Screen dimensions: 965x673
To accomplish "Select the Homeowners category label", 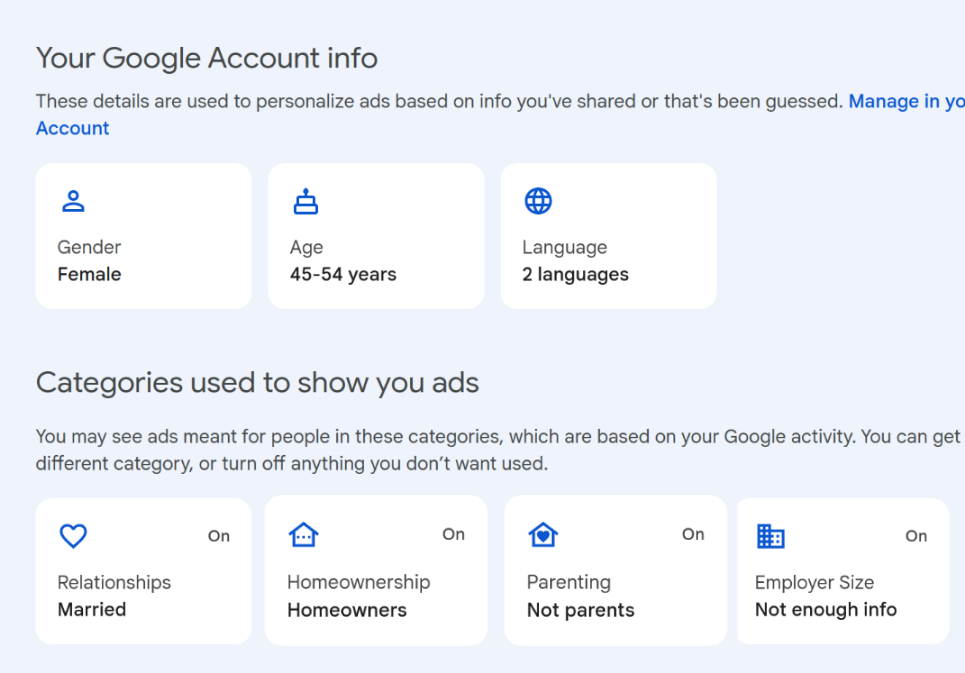I will pyautogui.click(x=347, y=609).
